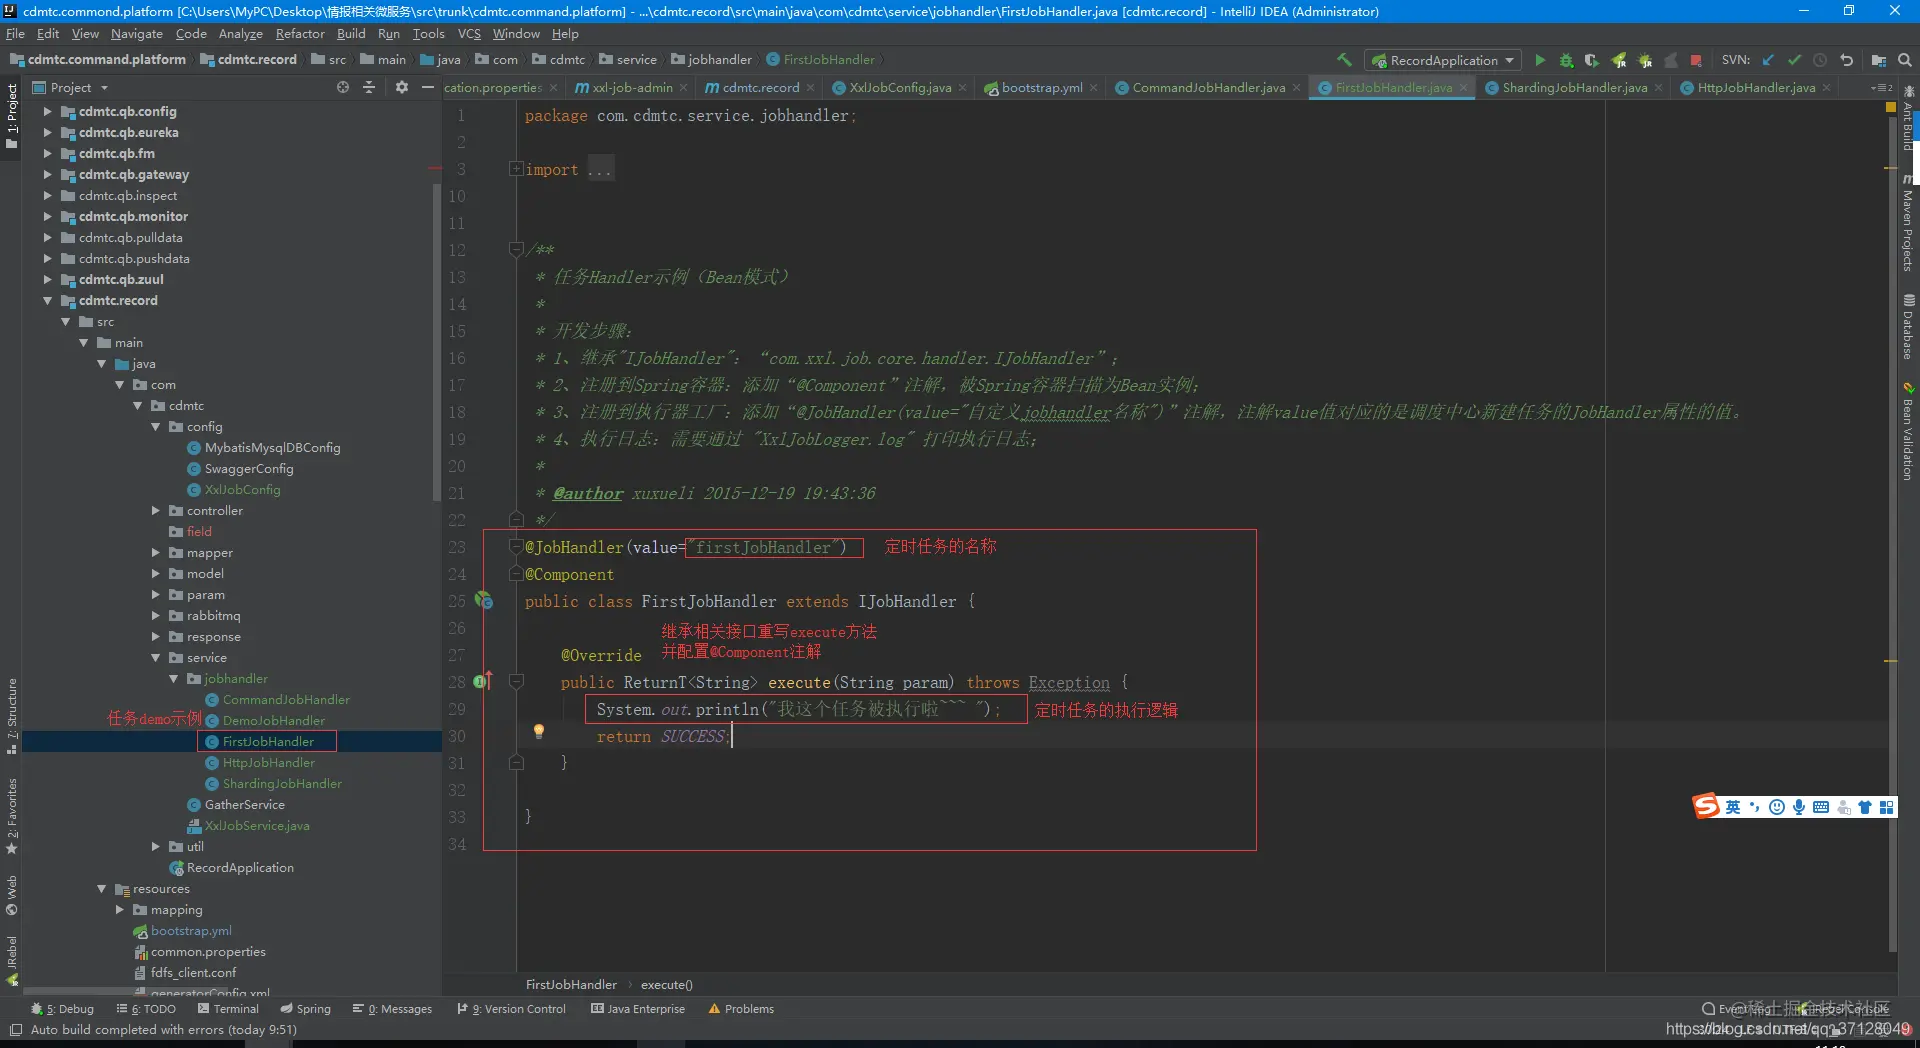
Task: Open the Version Control tool window
Action: point(511,1009)
